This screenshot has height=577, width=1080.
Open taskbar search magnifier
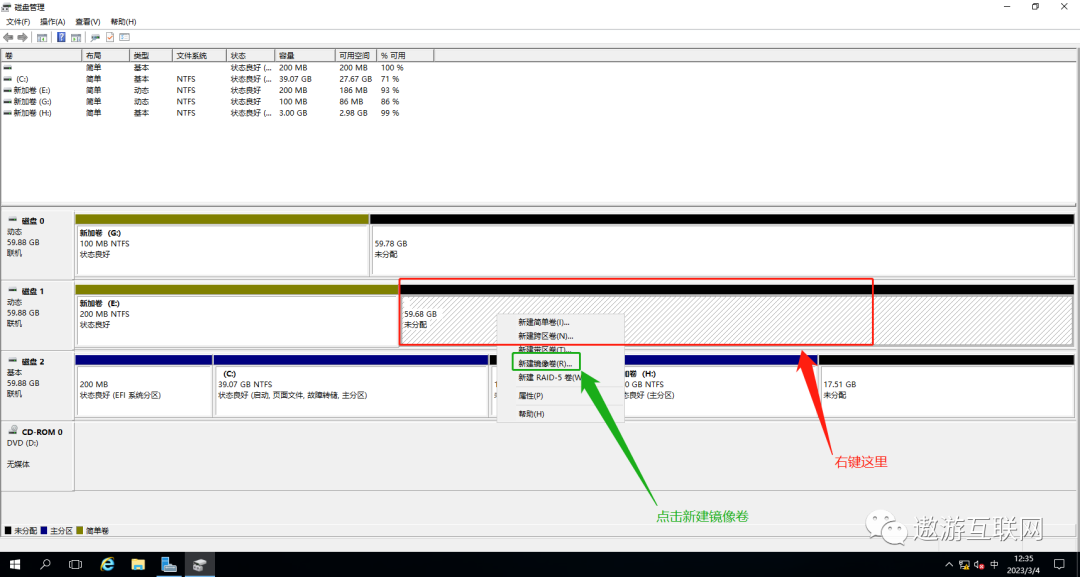pyautogui.click(x=45, y=565)
